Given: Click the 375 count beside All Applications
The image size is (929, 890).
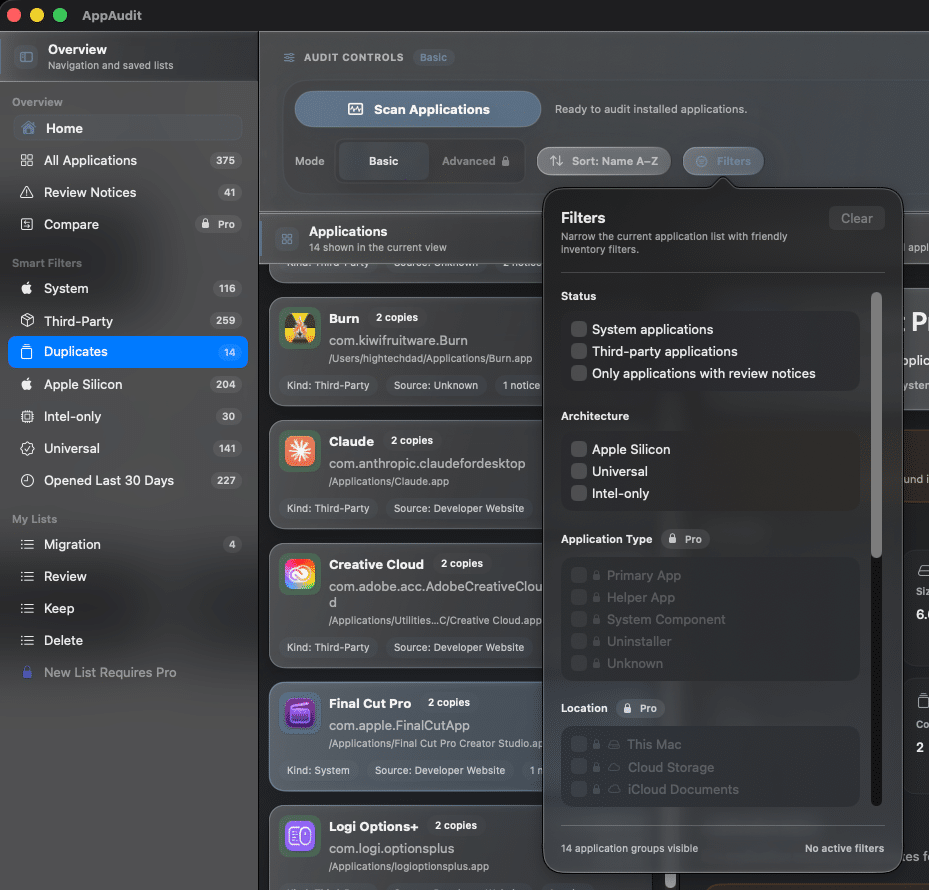Looking at the screenshot, I should point(225,160).
